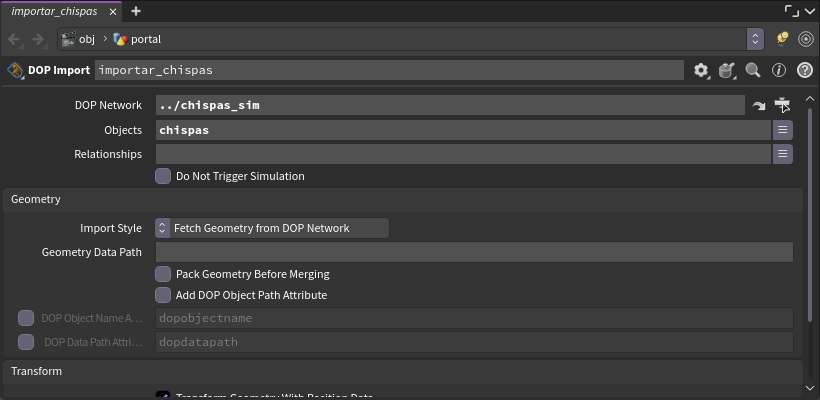Close the importar_chispas tab
Viewport: 820px width, 400px height.
(113, 12)
